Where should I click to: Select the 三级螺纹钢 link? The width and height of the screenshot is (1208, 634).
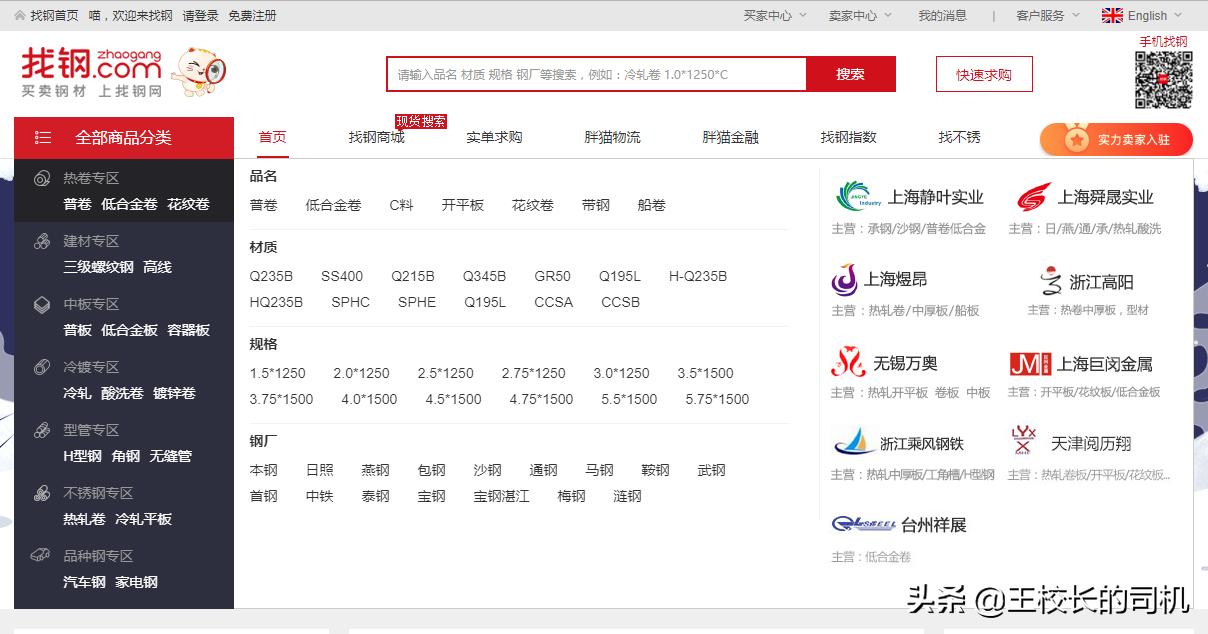click(x=98, y=267)
